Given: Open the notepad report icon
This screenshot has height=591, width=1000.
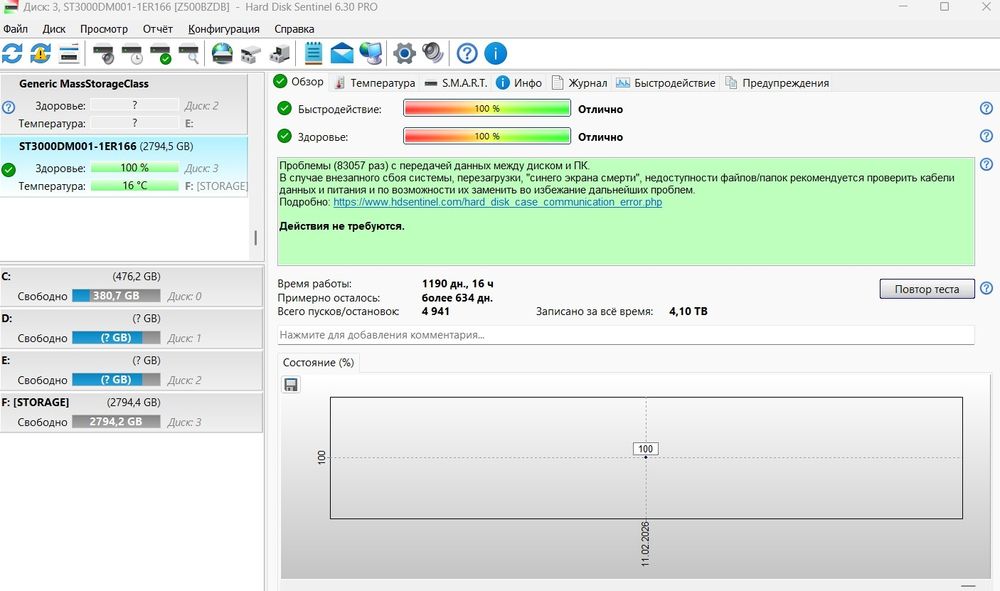Looking at the screenshot, I should pos(313,54).
